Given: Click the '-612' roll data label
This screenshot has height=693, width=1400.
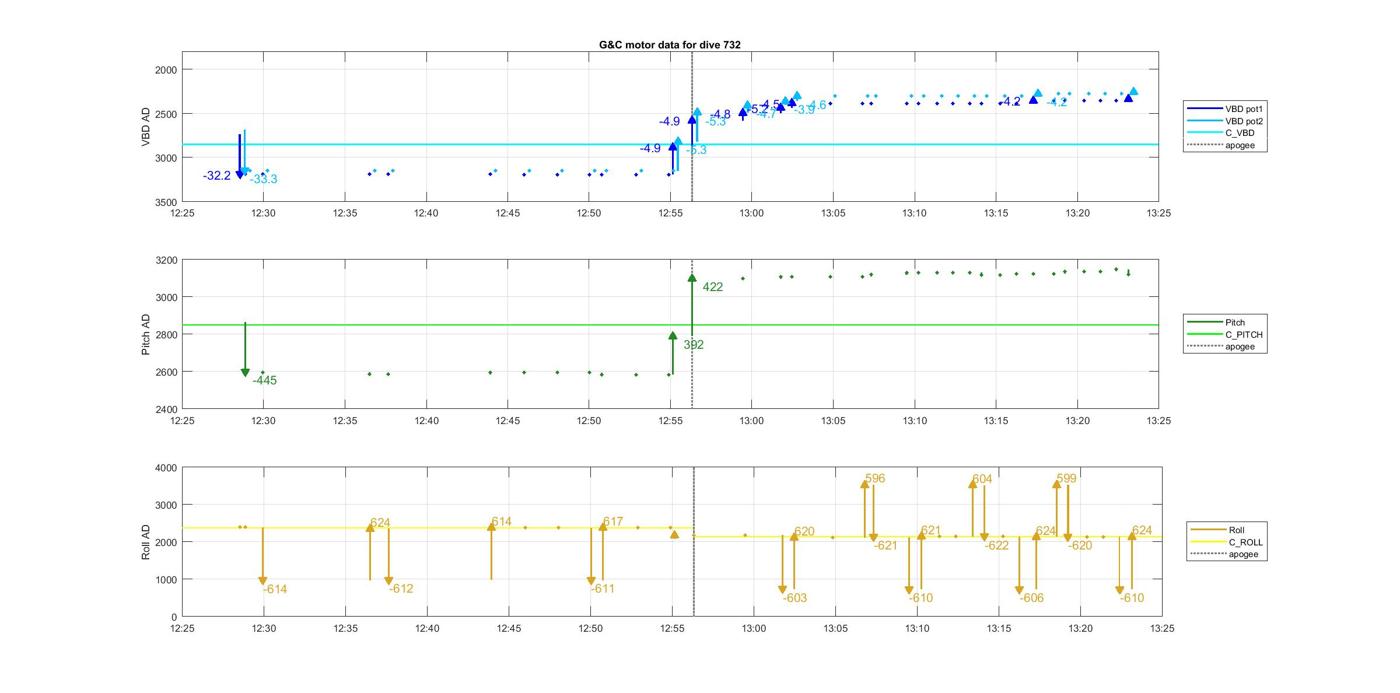Looking at the screenshot, I should pyautogui.click(x=401, y=589).
